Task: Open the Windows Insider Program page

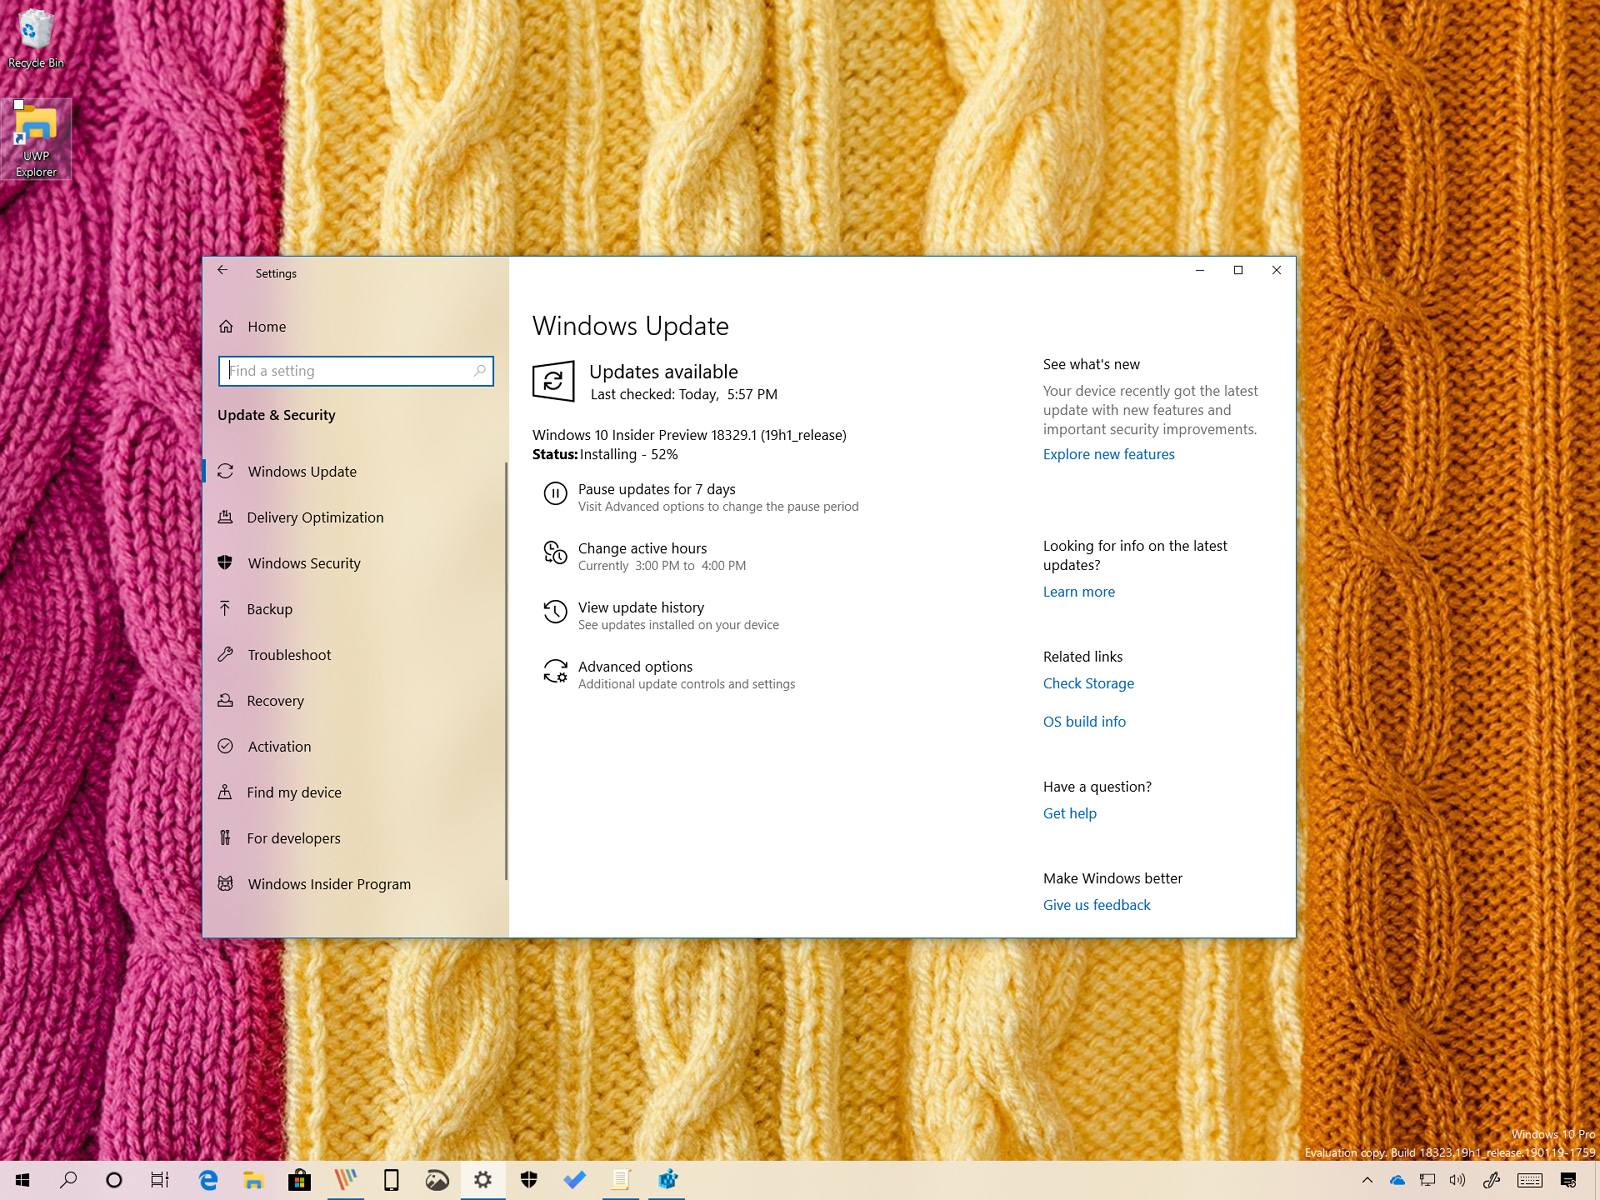Action: [x=329, y=884]
